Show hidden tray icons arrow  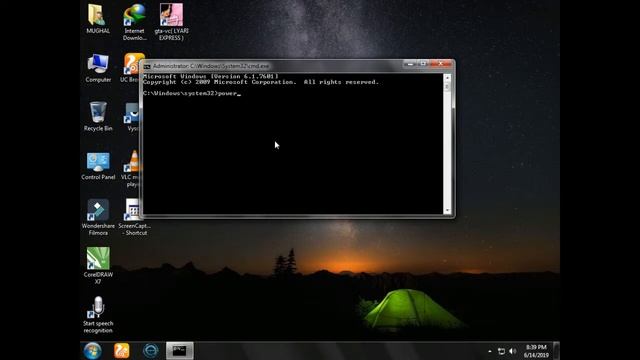point(490,351)
